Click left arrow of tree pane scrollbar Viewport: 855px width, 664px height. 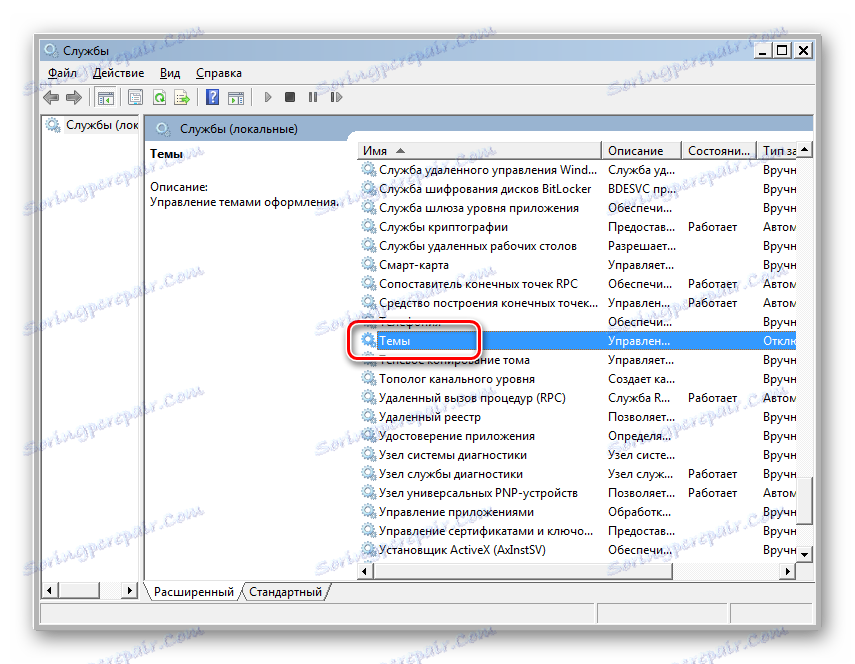click(x=50, y=590)
